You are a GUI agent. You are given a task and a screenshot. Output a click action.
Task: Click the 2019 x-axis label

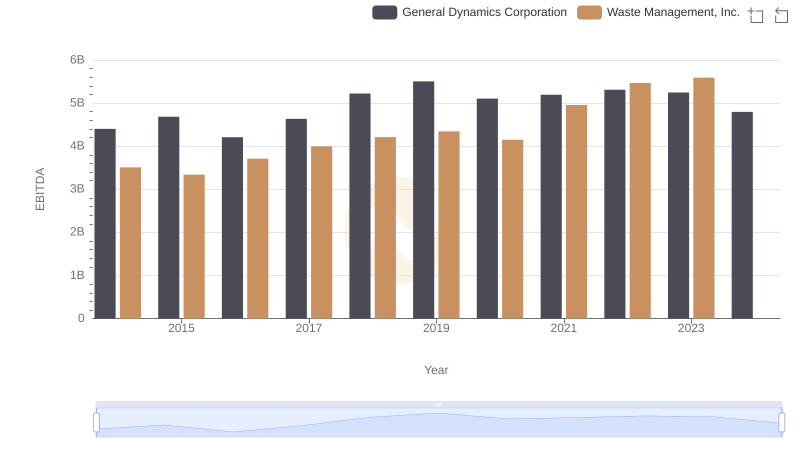click(x=436, y=328)
